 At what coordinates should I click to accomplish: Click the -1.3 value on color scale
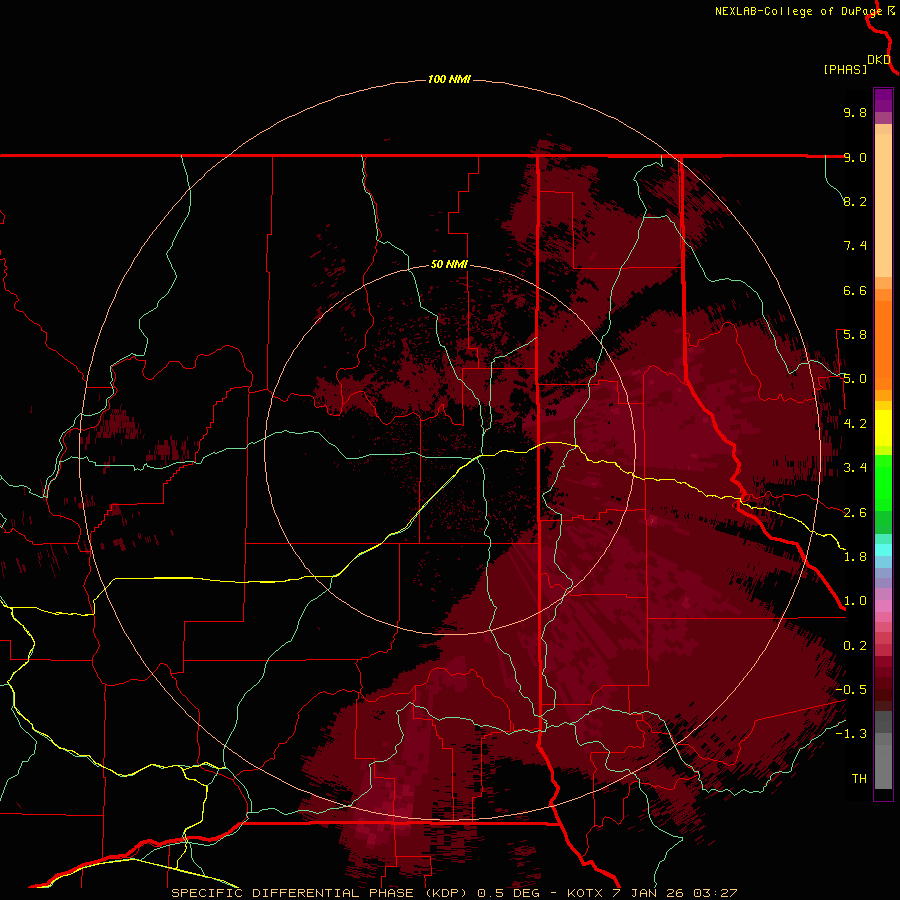851,734
